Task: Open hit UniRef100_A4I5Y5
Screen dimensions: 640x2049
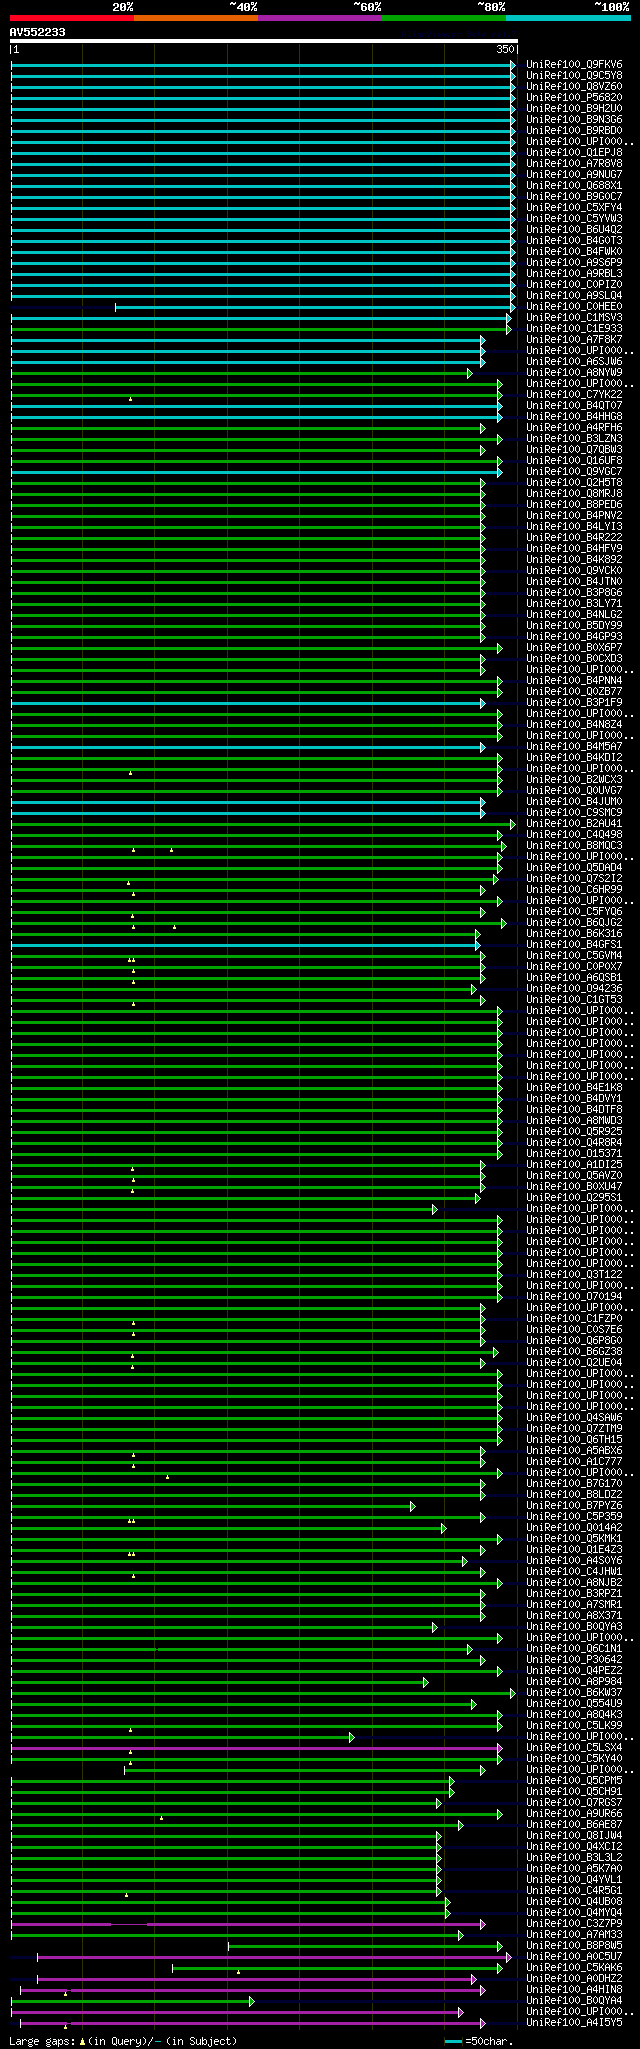Action: point(574,2023)
